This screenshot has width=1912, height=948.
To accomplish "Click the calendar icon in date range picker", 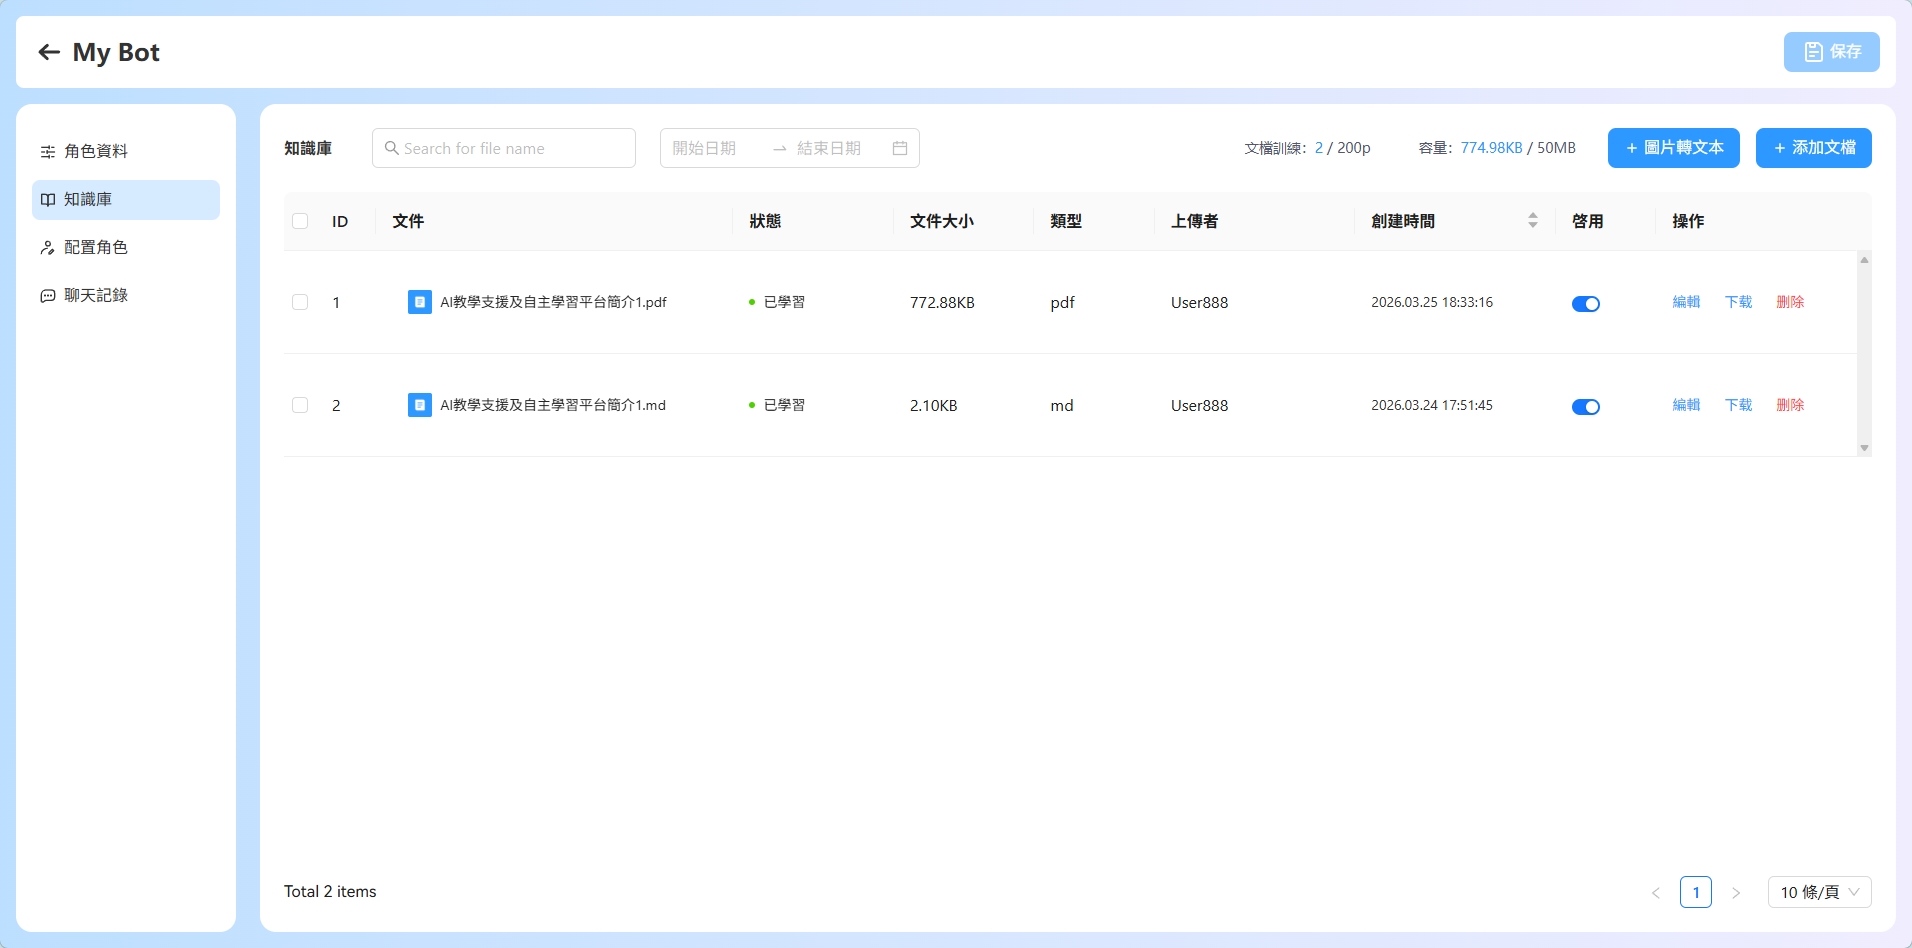I will coord(900,148).
